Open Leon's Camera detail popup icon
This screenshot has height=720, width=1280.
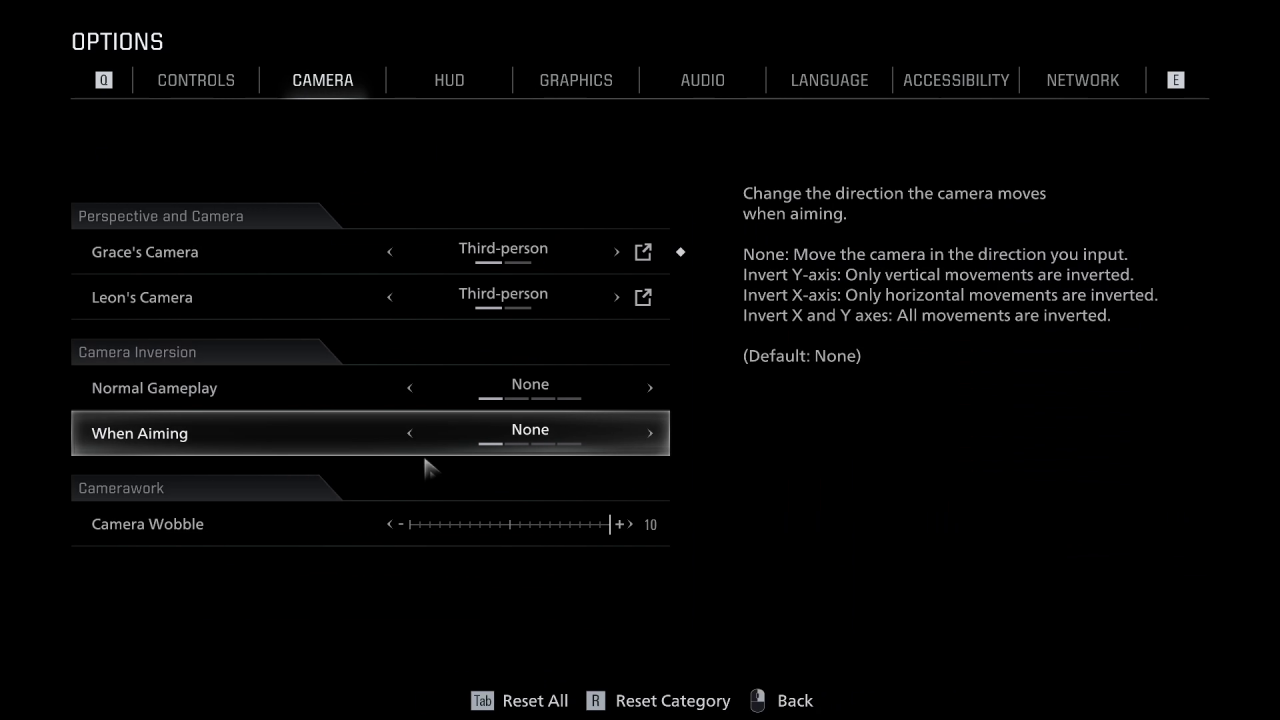pos(643,297)
